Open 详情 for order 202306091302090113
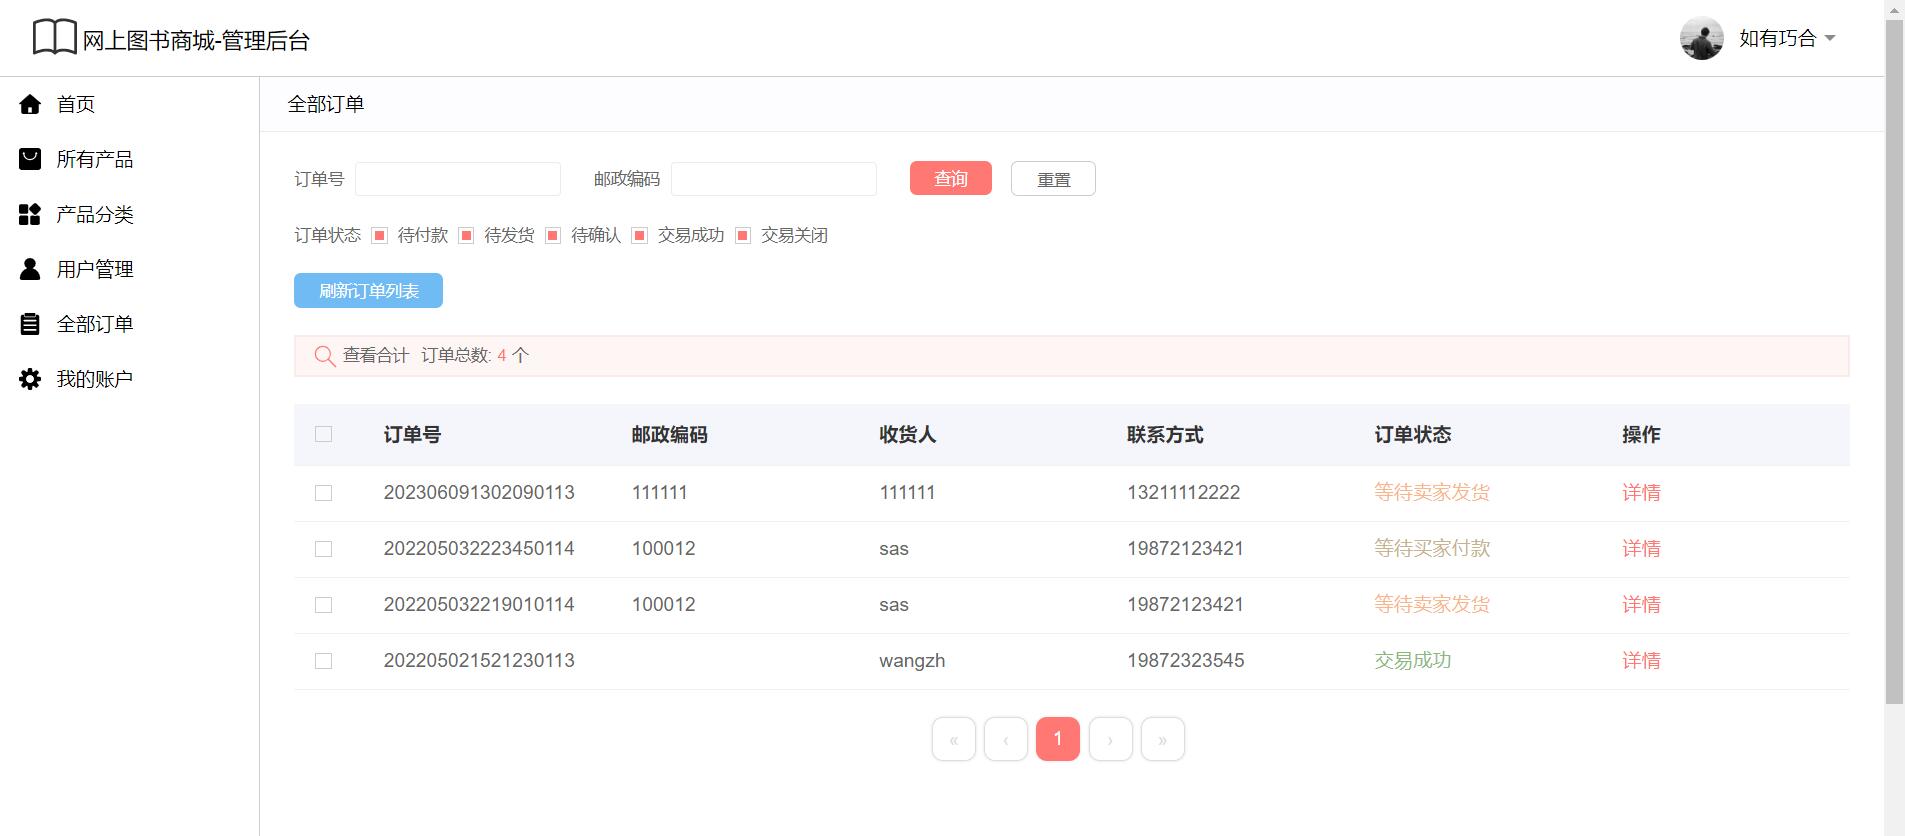Viewport: 1905px width, 836px height. (x=1641, y=492)
